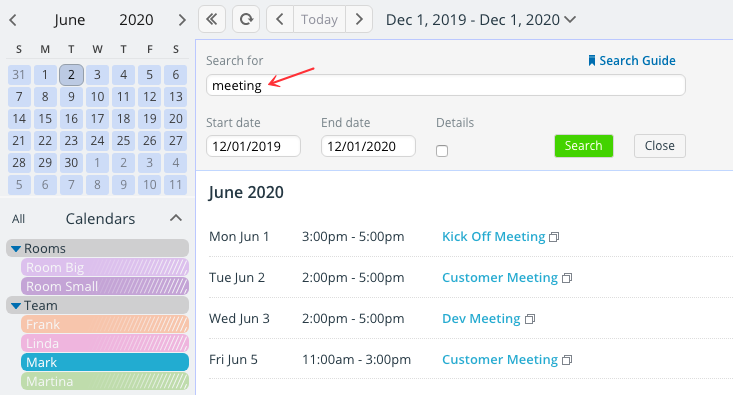
Task: Collapse the Team calendar group
Action: click(x=16, y=306)
